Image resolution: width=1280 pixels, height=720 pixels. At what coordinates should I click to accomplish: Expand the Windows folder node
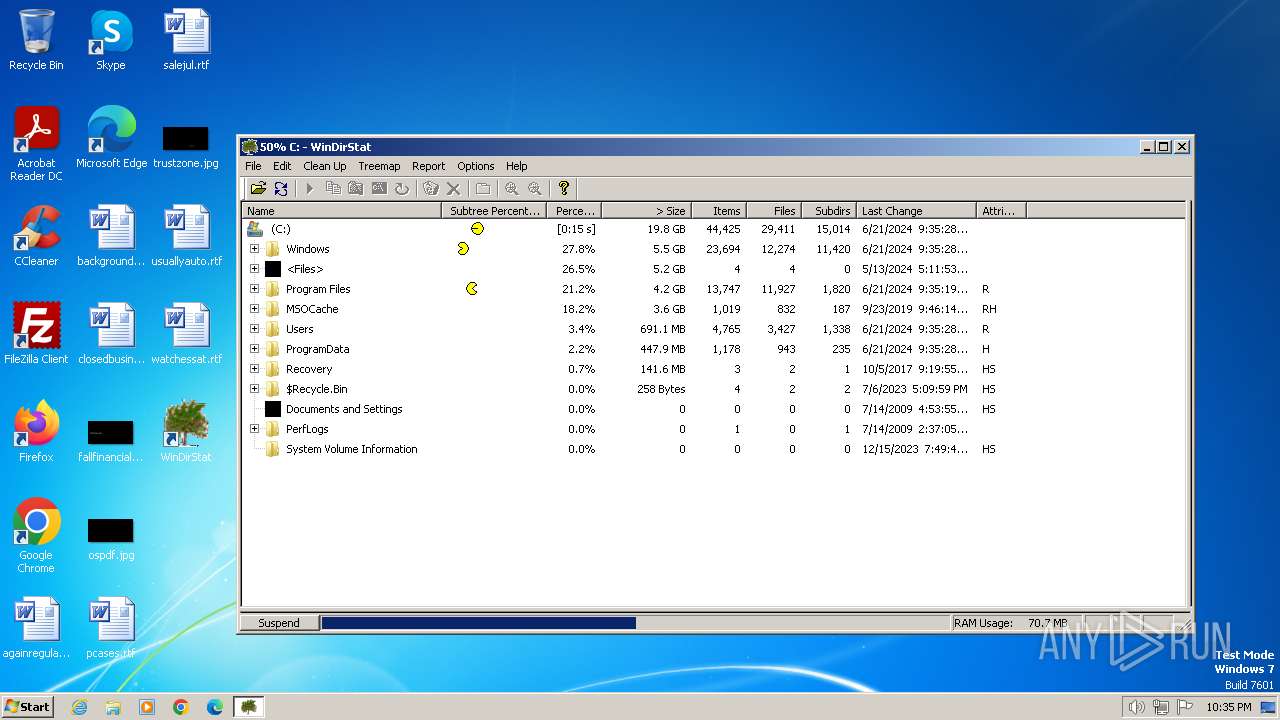pyautogui.click(x=254, y=249)
